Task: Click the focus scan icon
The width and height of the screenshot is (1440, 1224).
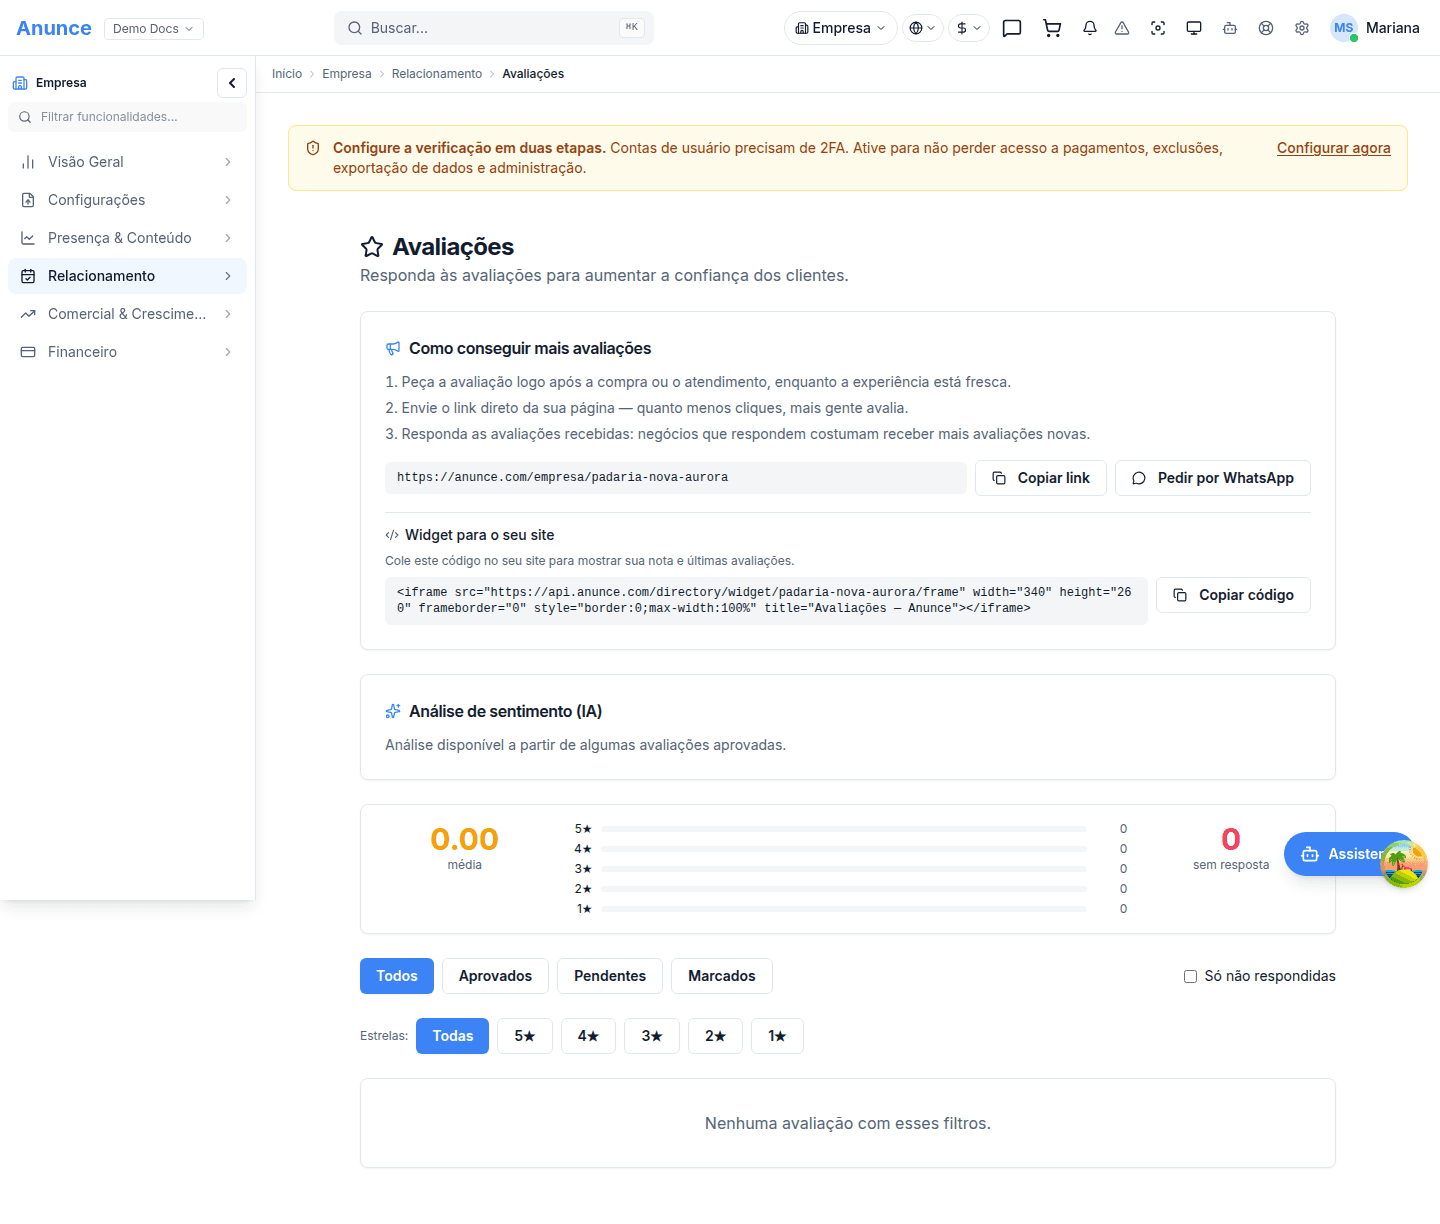Action: tap(1158, 28)
